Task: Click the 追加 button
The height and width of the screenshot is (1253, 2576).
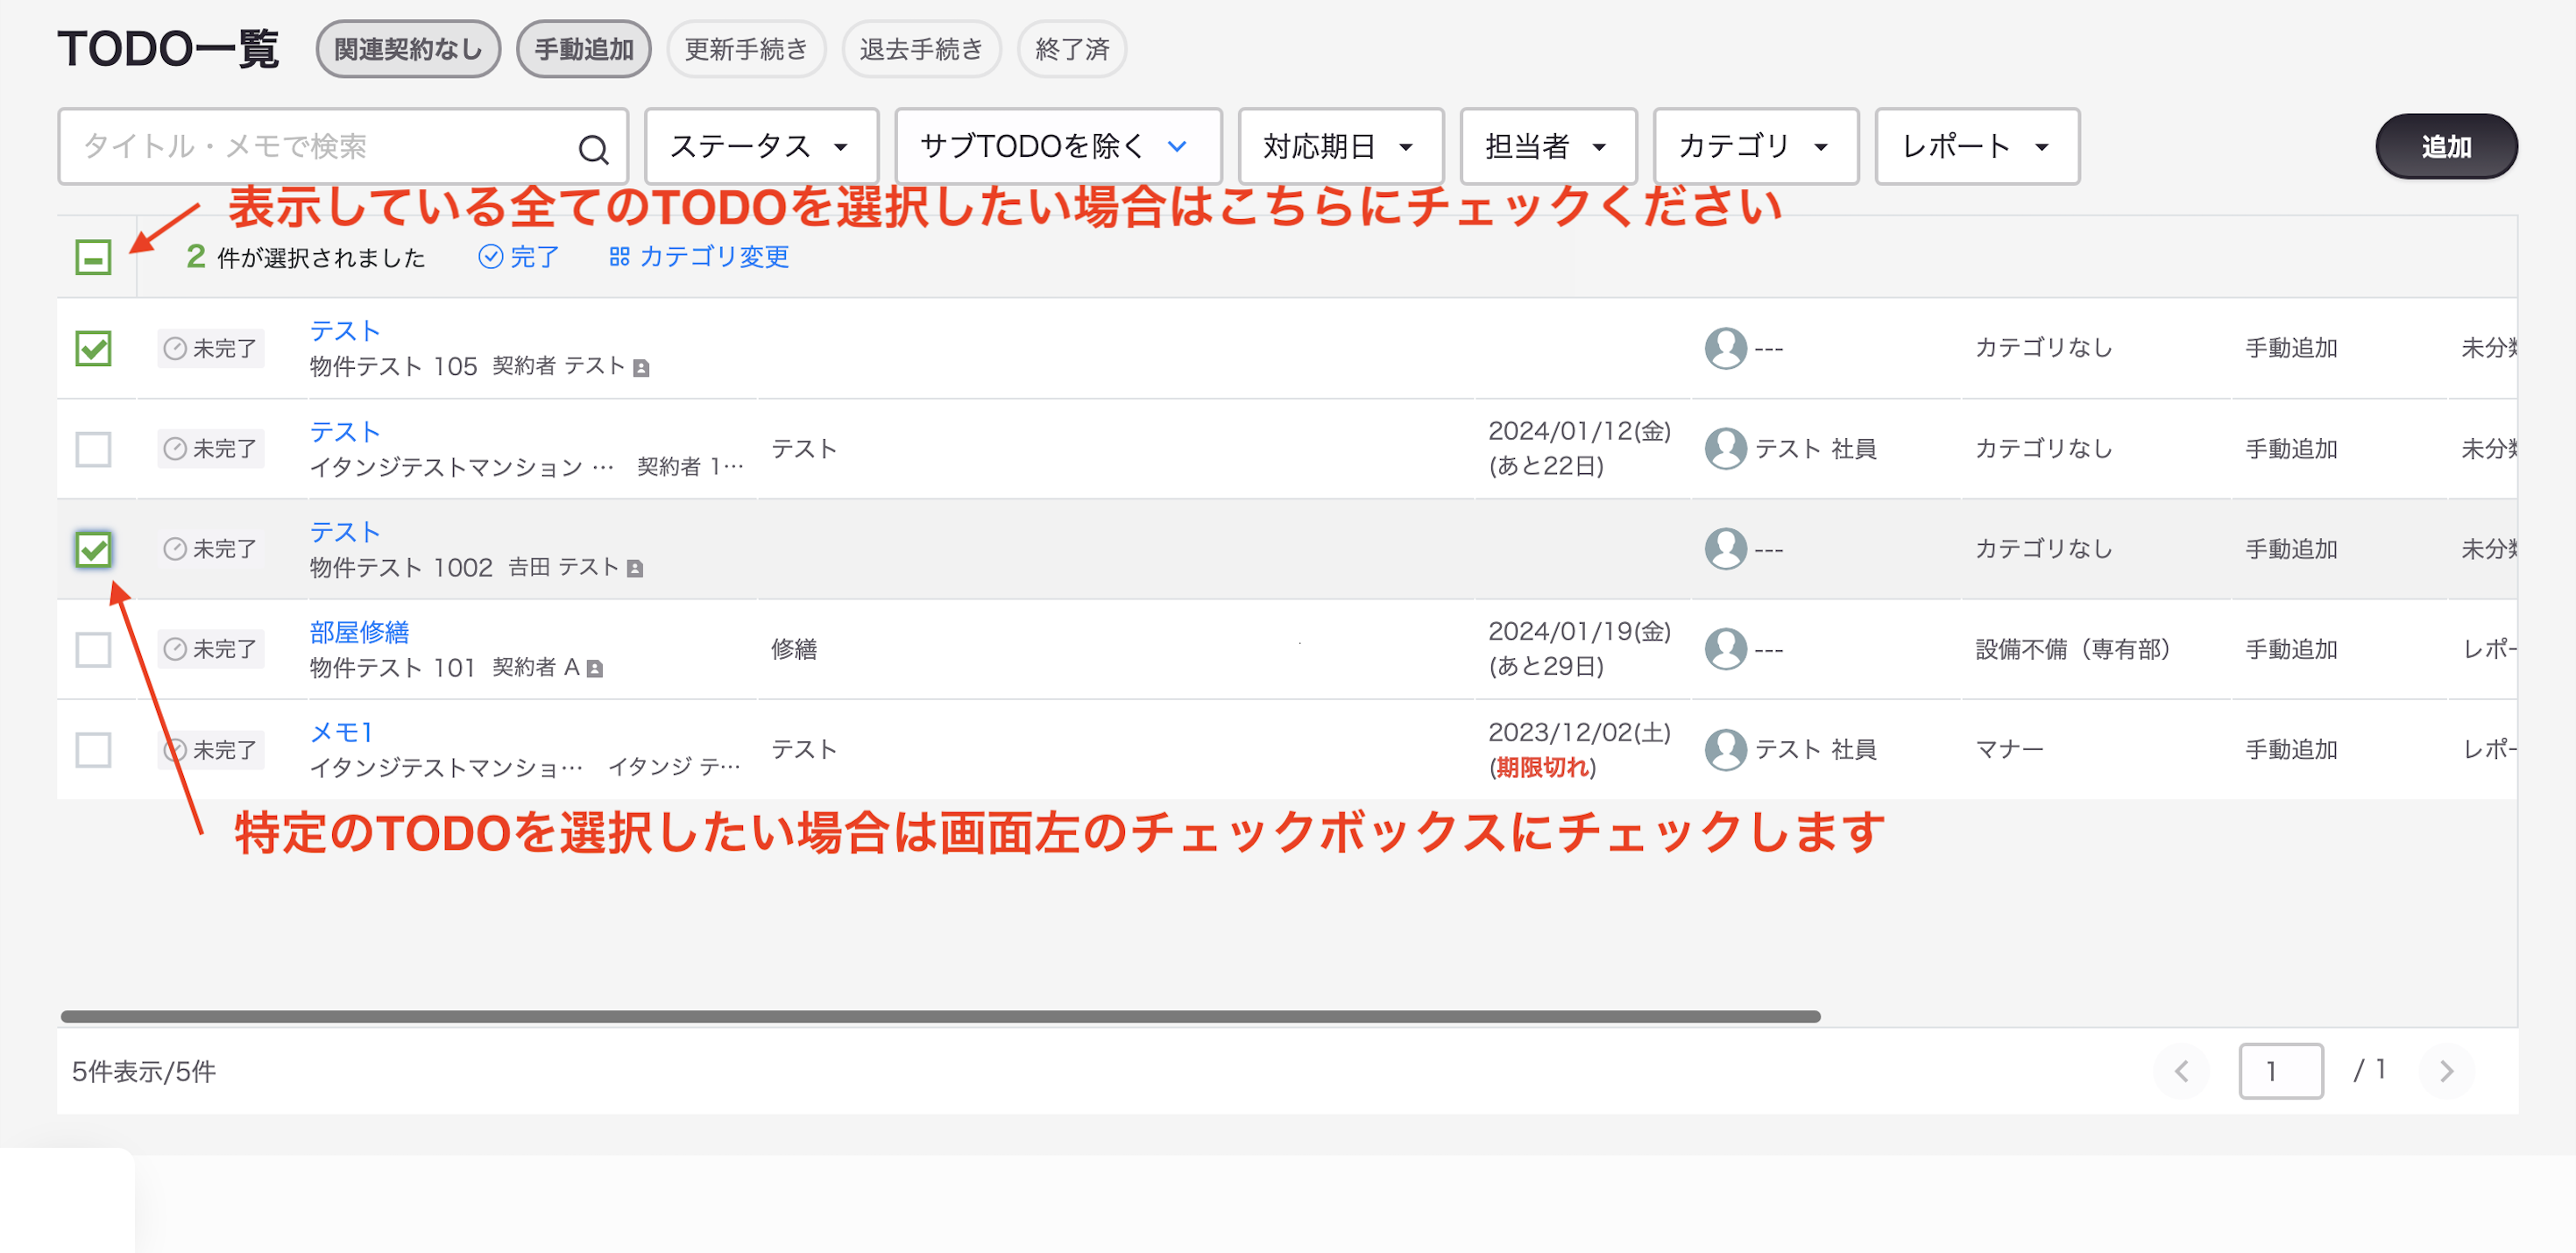Action: click(2446, 147)
